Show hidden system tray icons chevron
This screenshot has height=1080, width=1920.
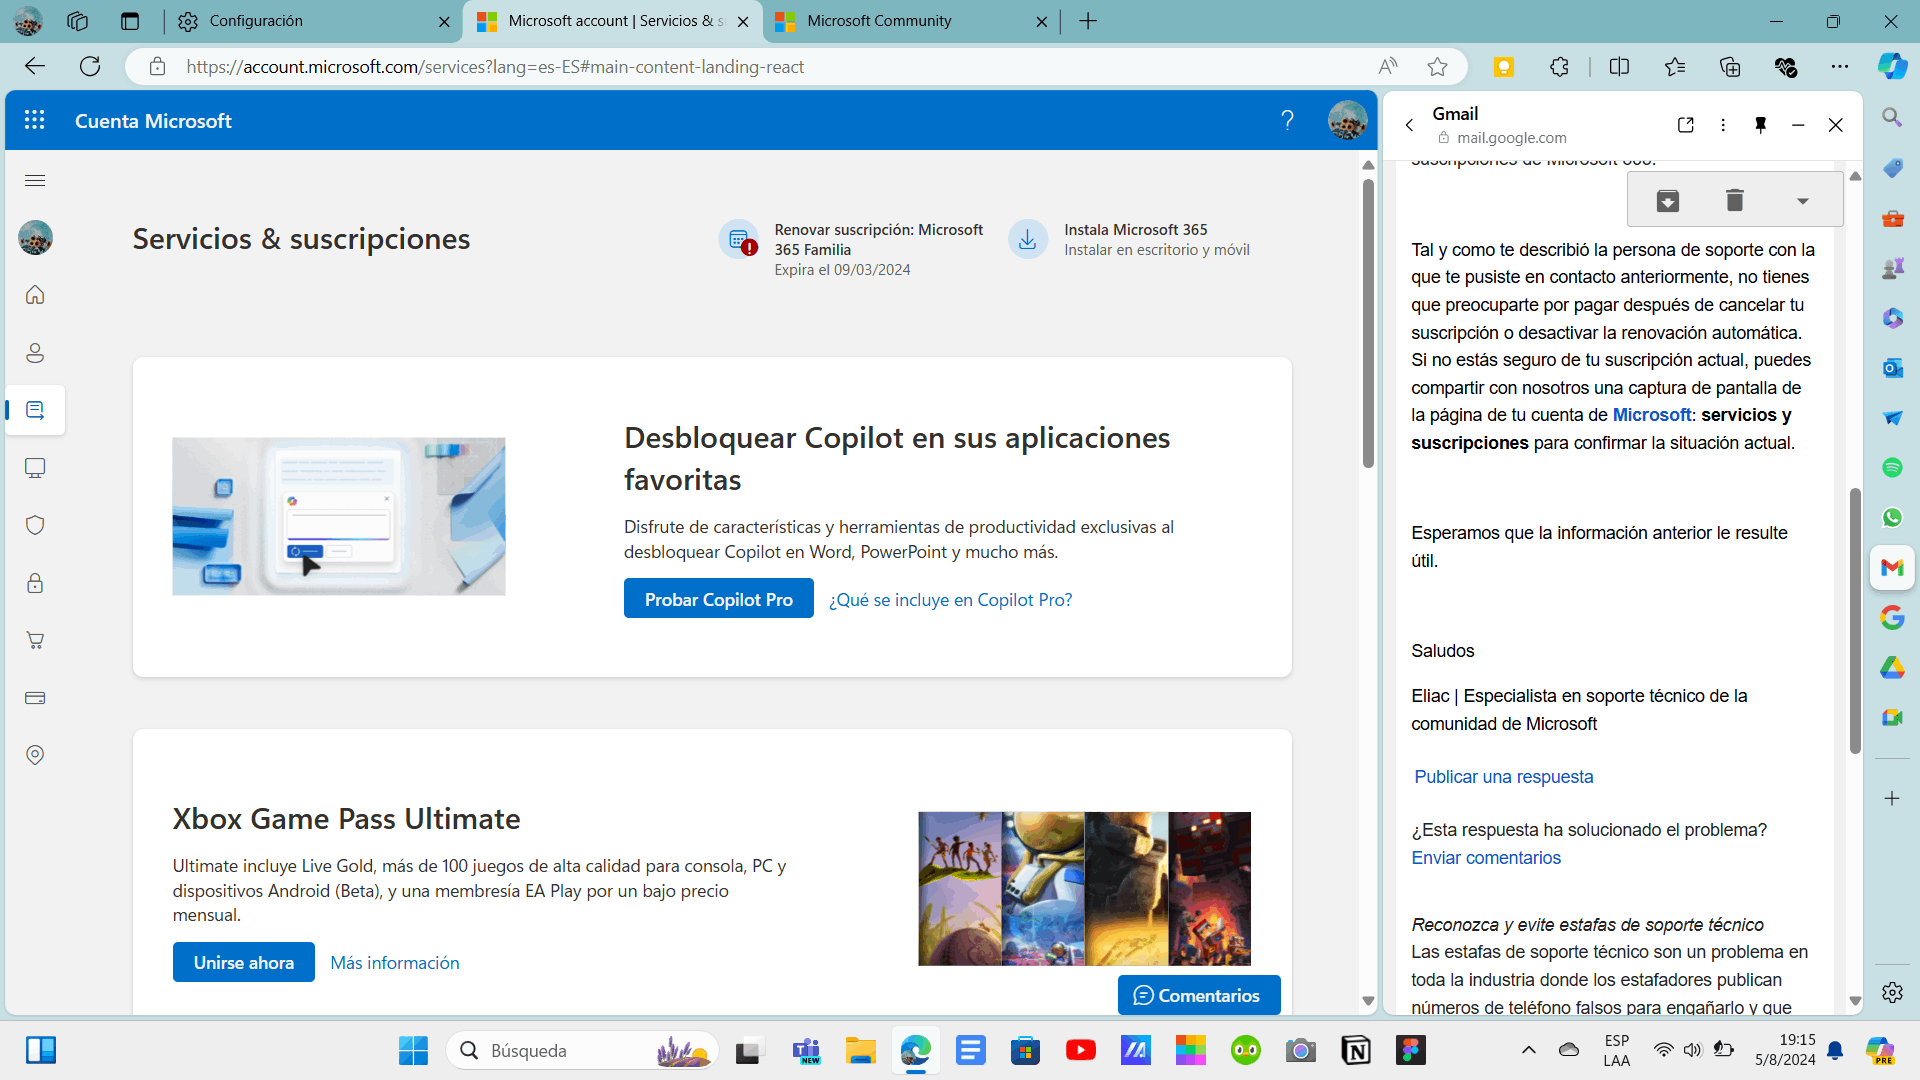pos(1528,1050)
